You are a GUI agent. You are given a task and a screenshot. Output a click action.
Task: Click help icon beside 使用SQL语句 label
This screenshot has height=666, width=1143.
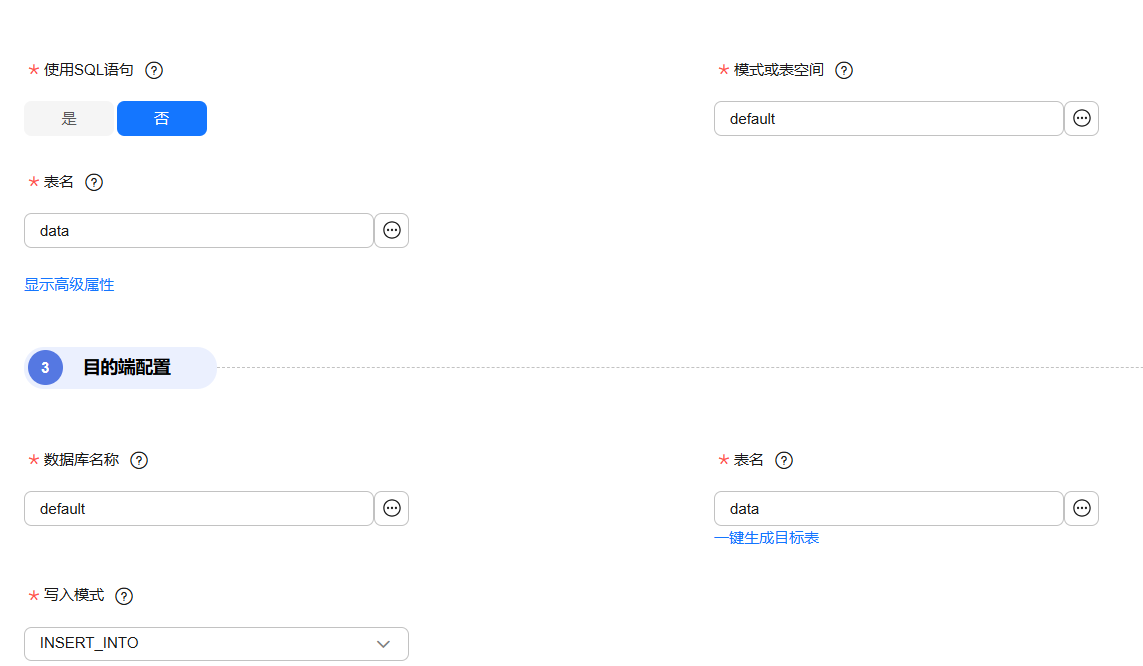point(154,70)
